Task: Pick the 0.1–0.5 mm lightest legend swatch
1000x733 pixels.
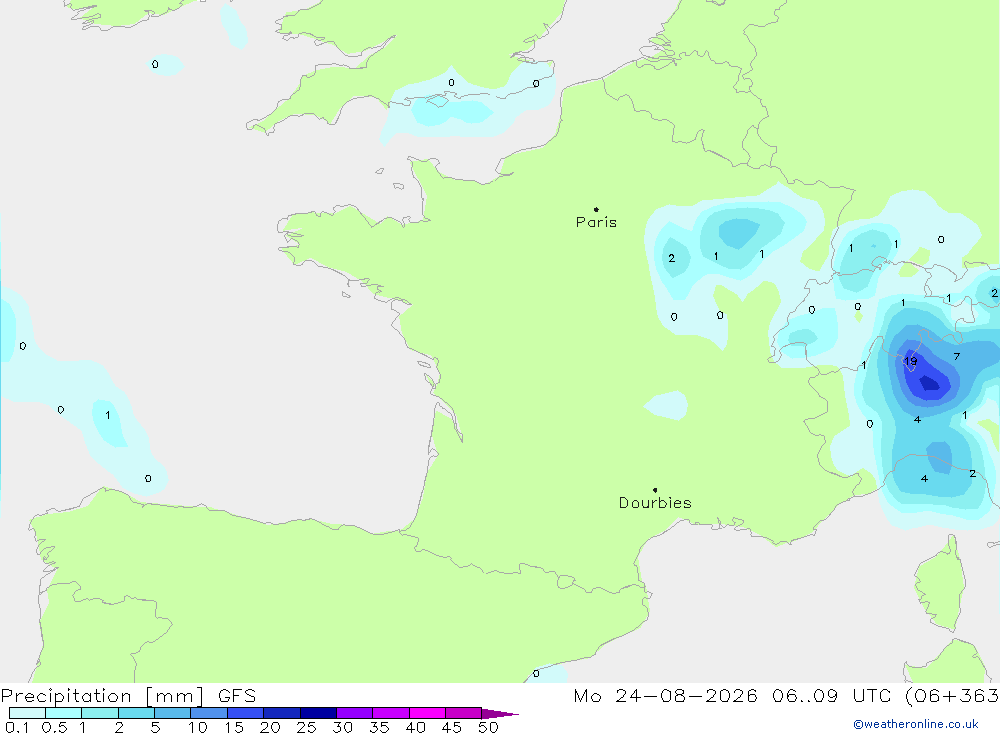Action: click(27, 713)
